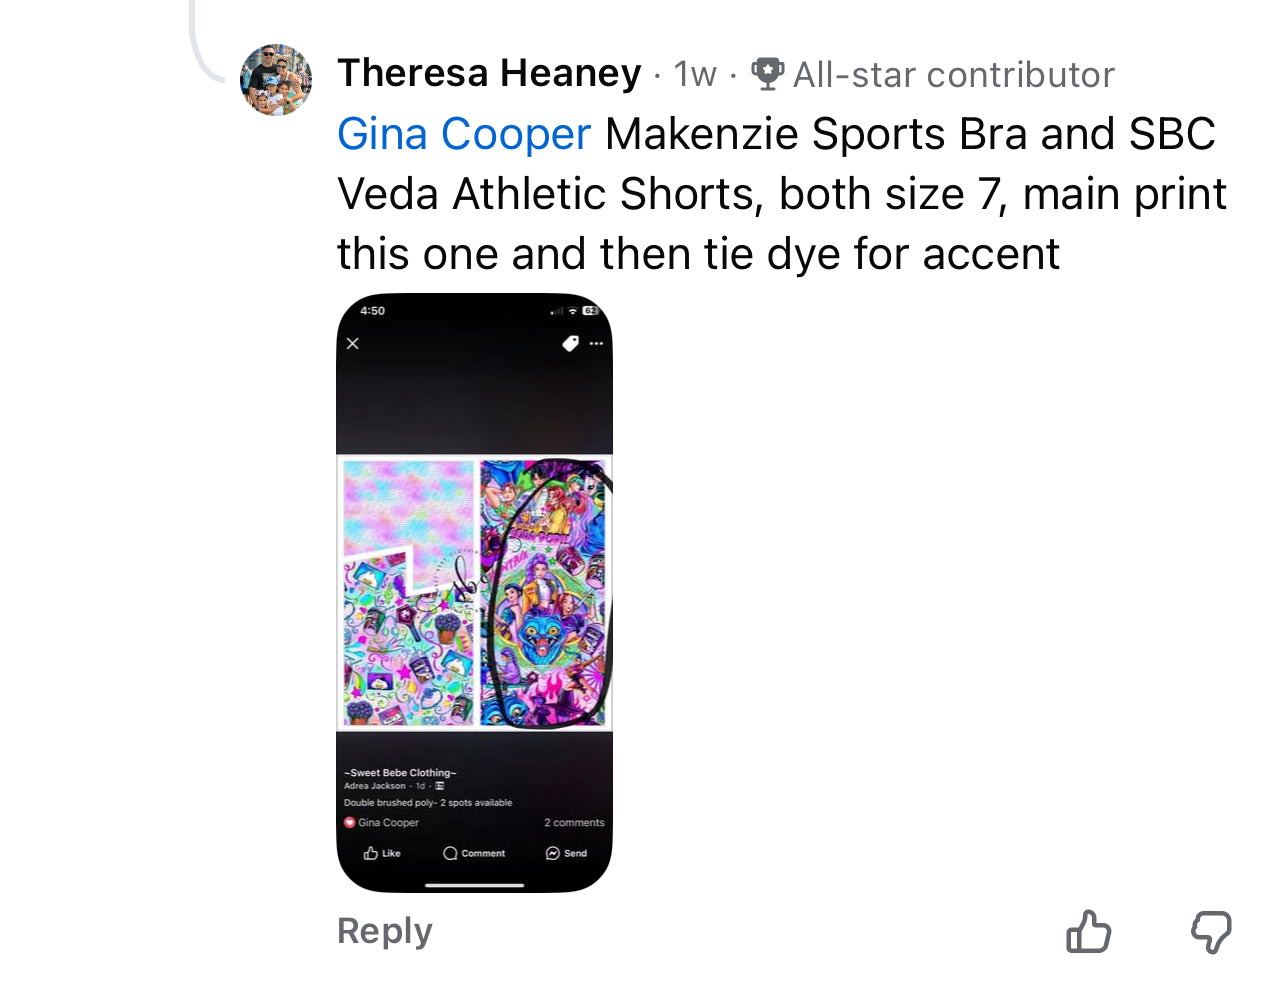Click the thumbs up icon on the comment
This screenshot has height=990, width=1284.
click(x=1089, y=932)
